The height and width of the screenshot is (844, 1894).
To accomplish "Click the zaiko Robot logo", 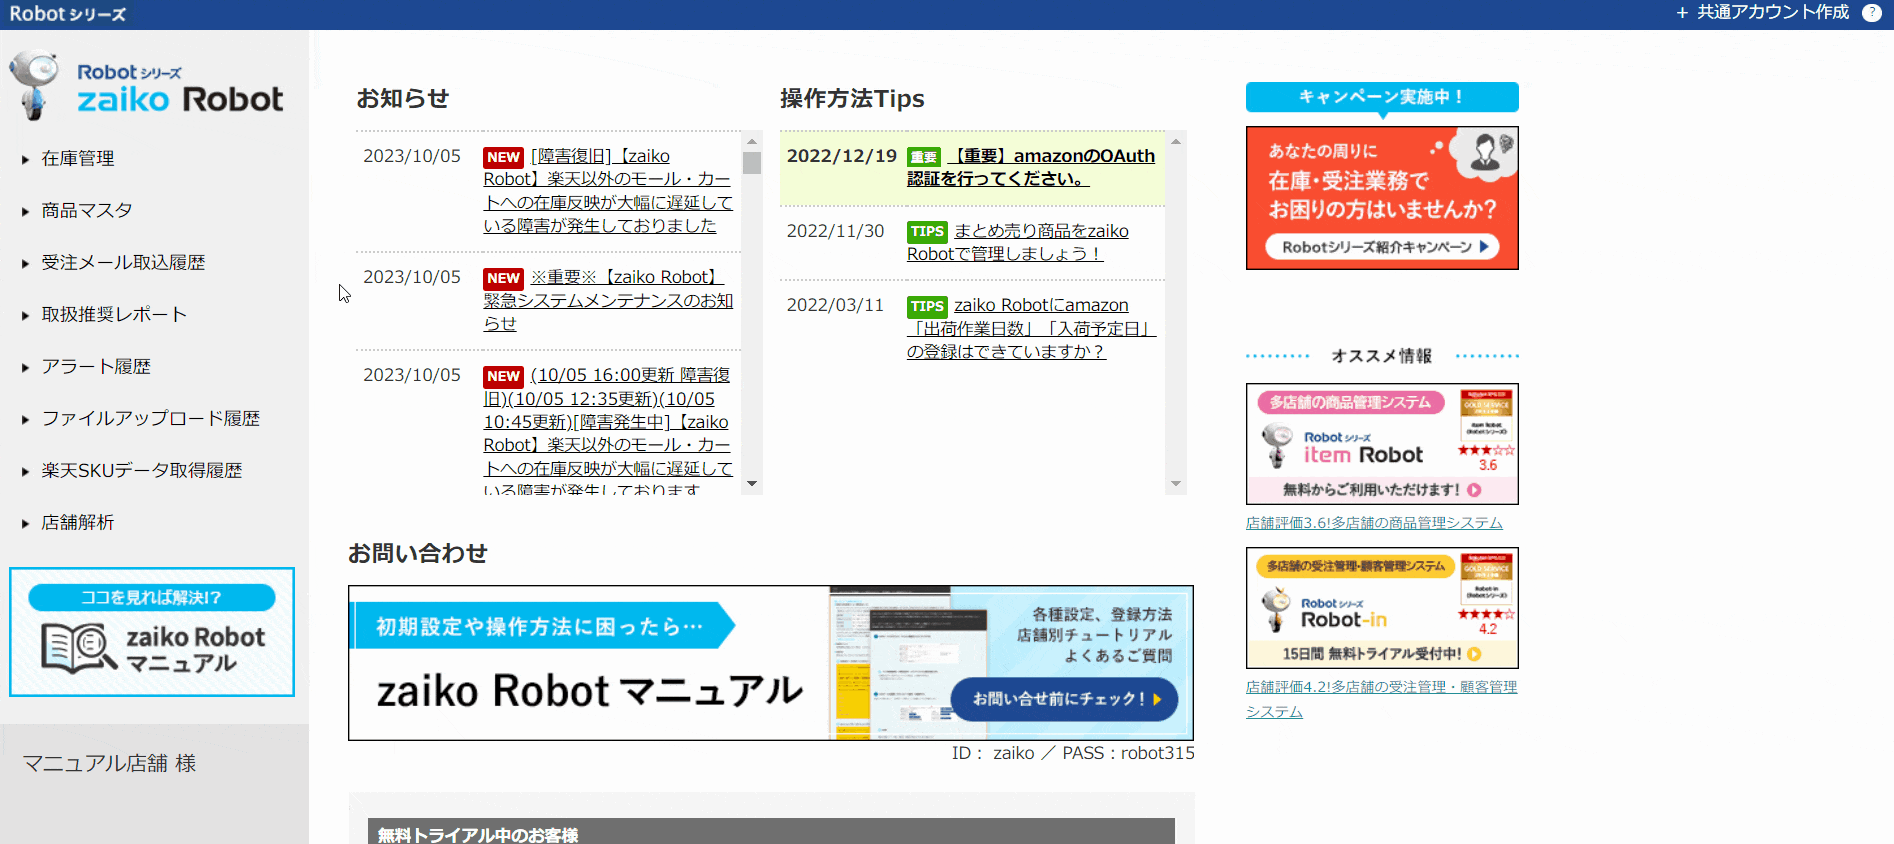I will tap(146, 87).
